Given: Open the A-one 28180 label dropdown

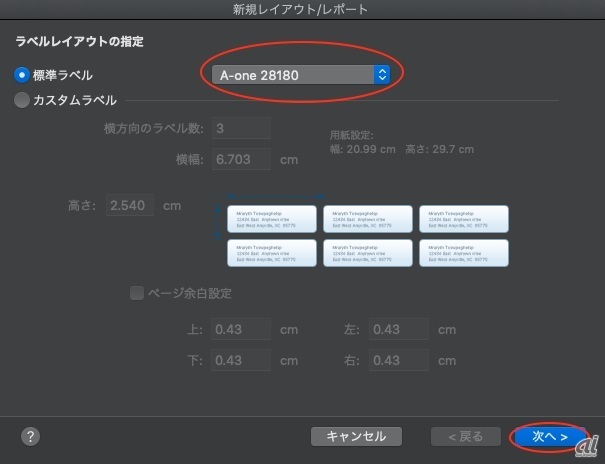Looking at the screenshot, I should tap(301, 74).
